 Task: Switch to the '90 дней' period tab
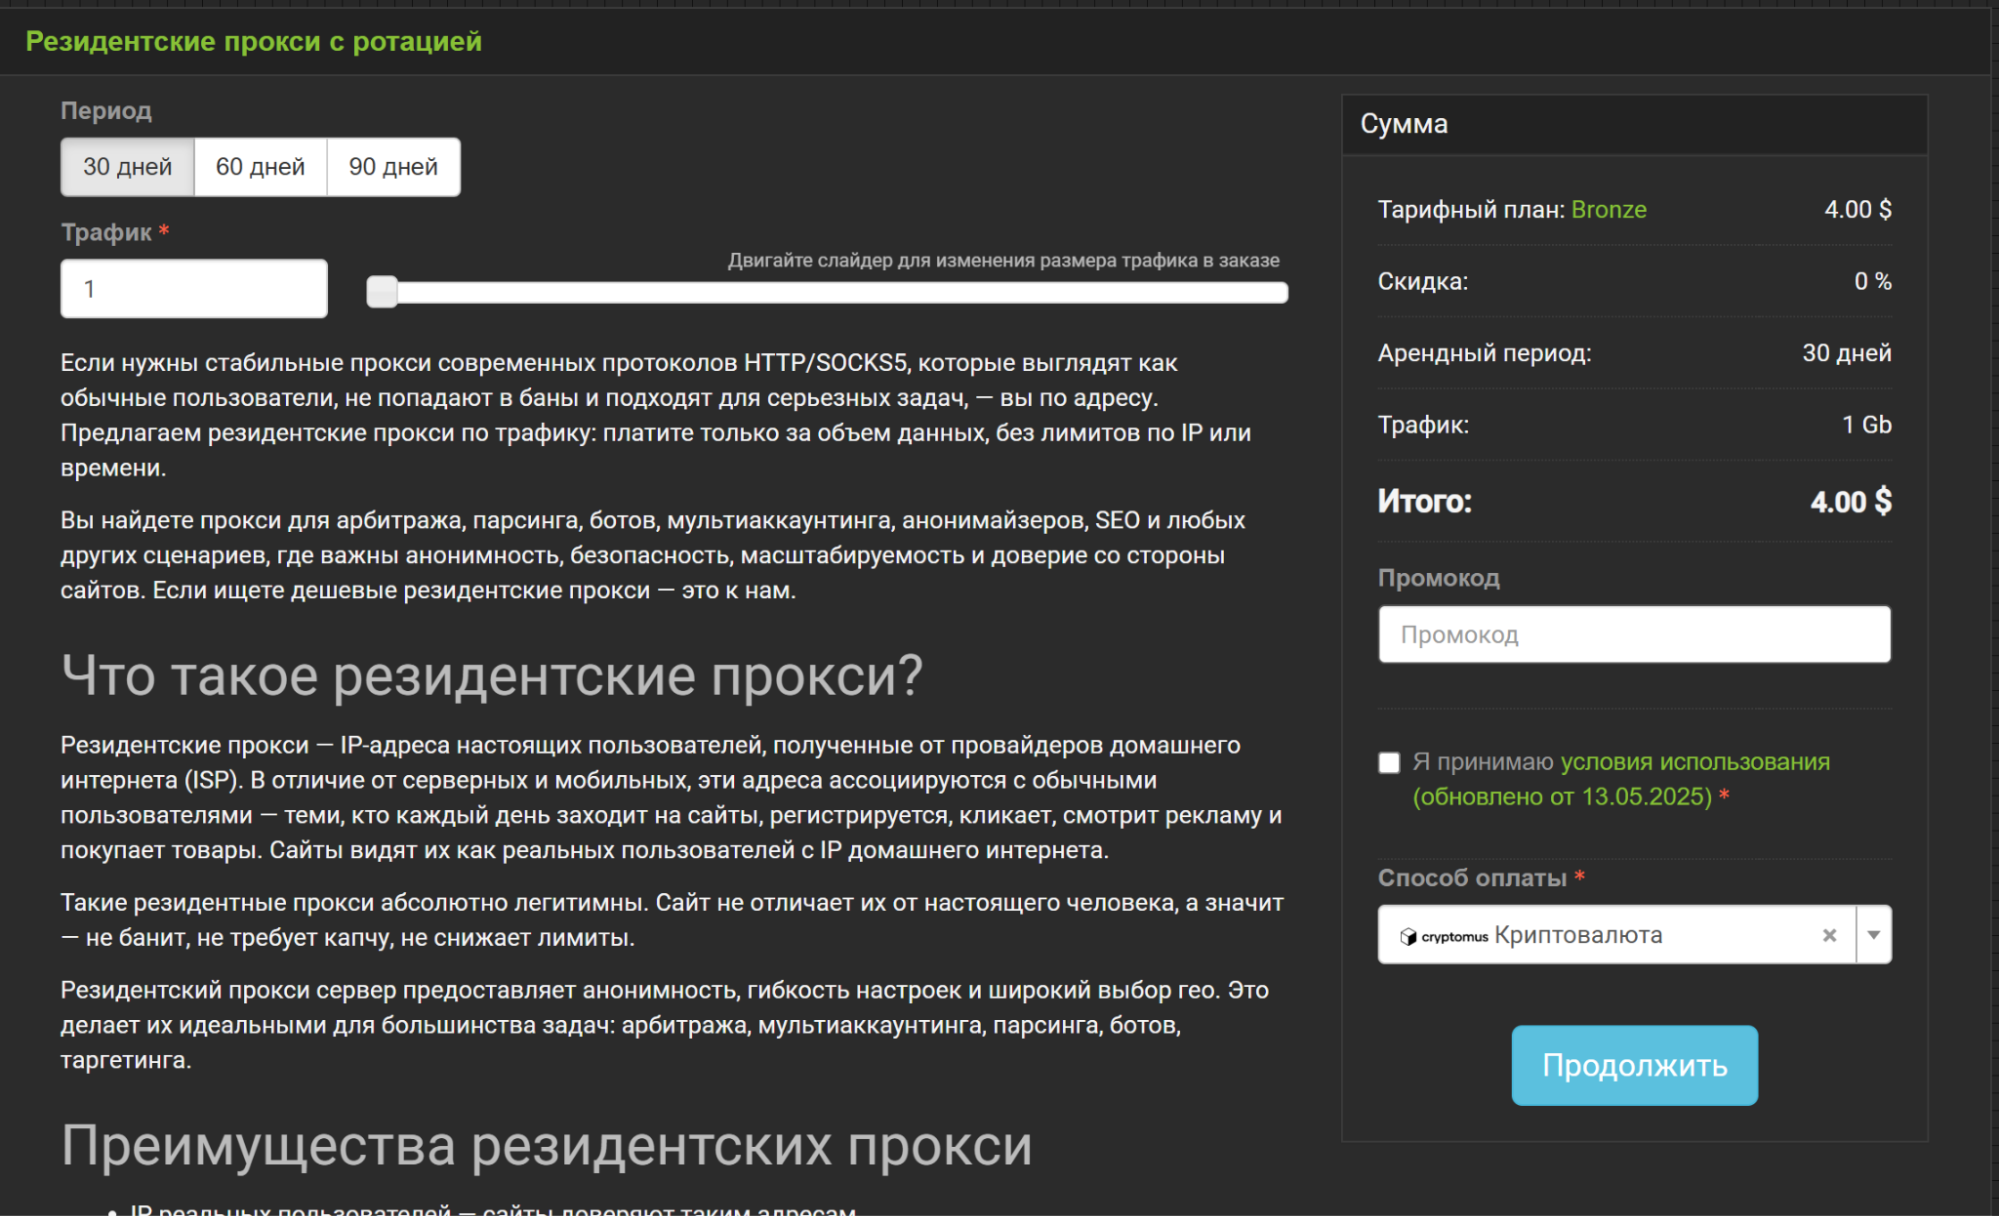point(392,166)
